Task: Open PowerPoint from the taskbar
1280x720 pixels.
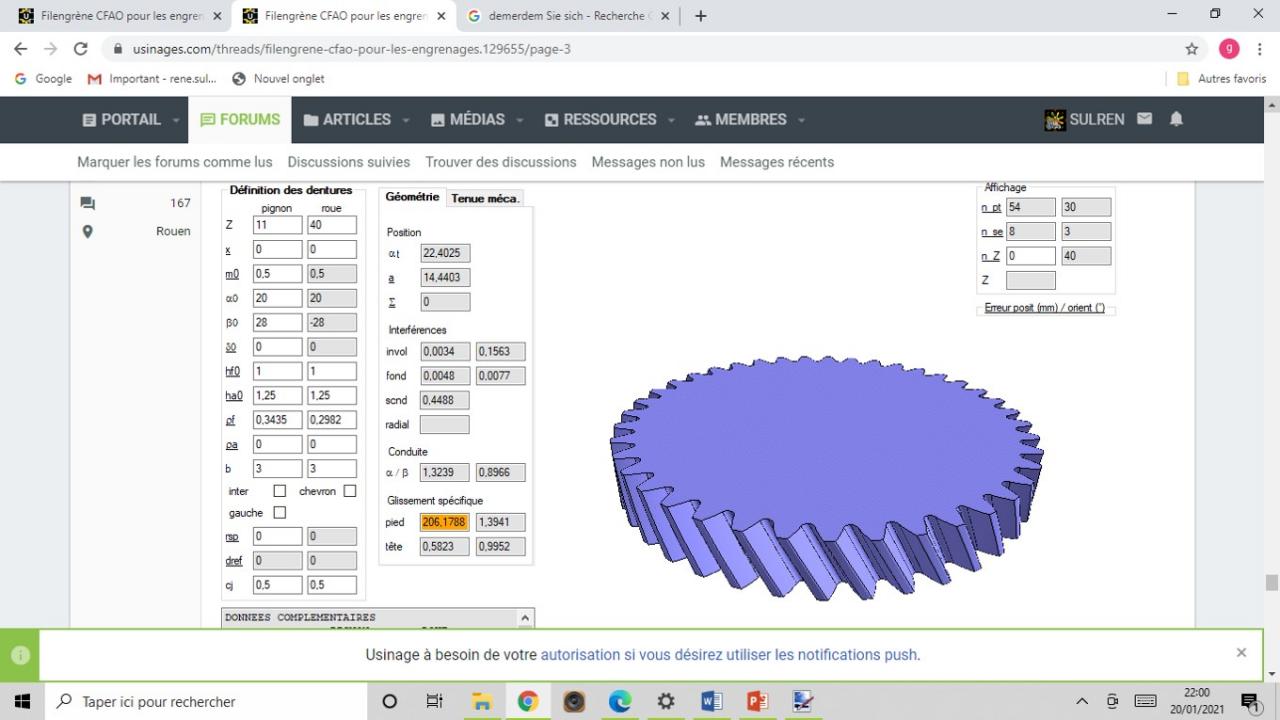Action: point(757,701)
